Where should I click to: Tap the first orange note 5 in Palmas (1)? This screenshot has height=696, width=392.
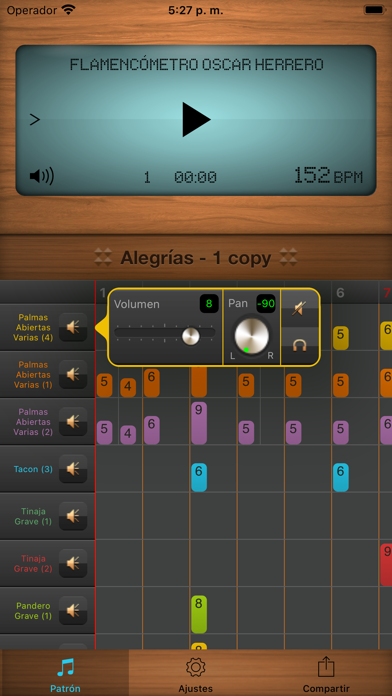pos(104,385)
